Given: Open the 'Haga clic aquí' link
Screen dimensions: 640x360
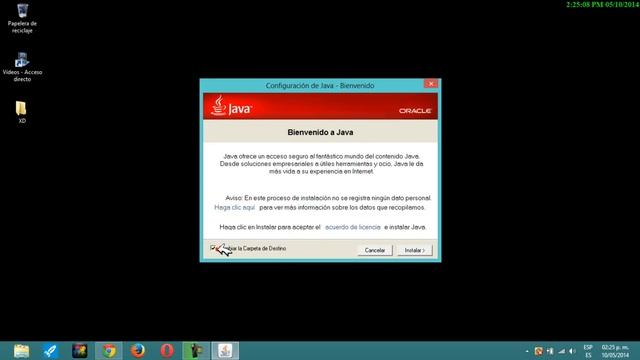Looking at the screenshot, I should [x=234, y=207].
